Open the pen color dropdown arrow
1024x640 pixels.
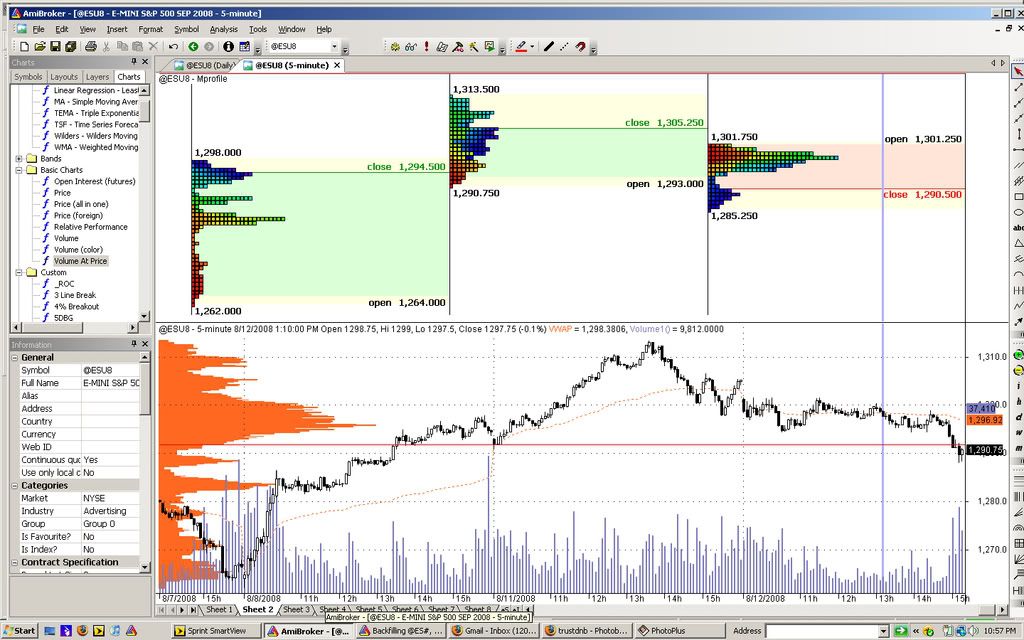tap(532, 46)
